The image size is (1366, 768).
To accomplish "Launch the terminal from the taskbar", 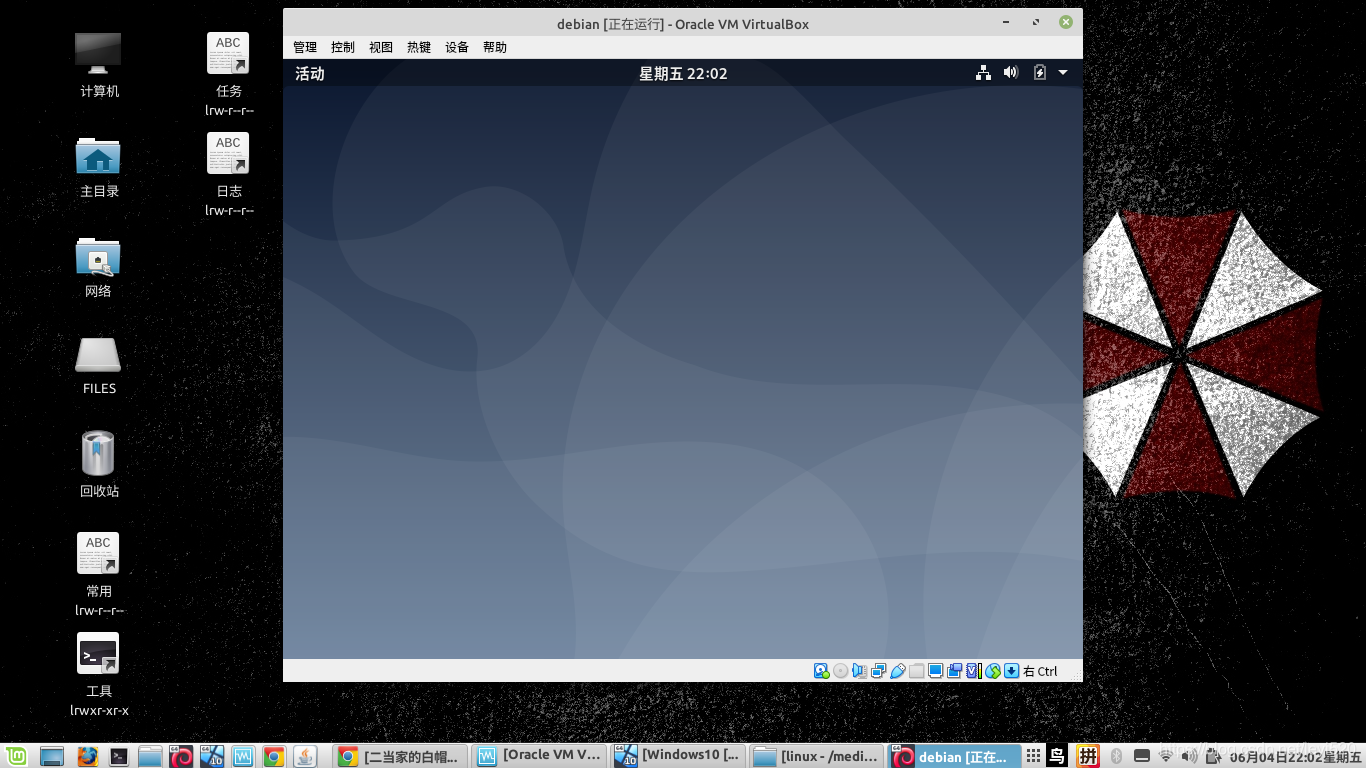I will coord(118,757).
